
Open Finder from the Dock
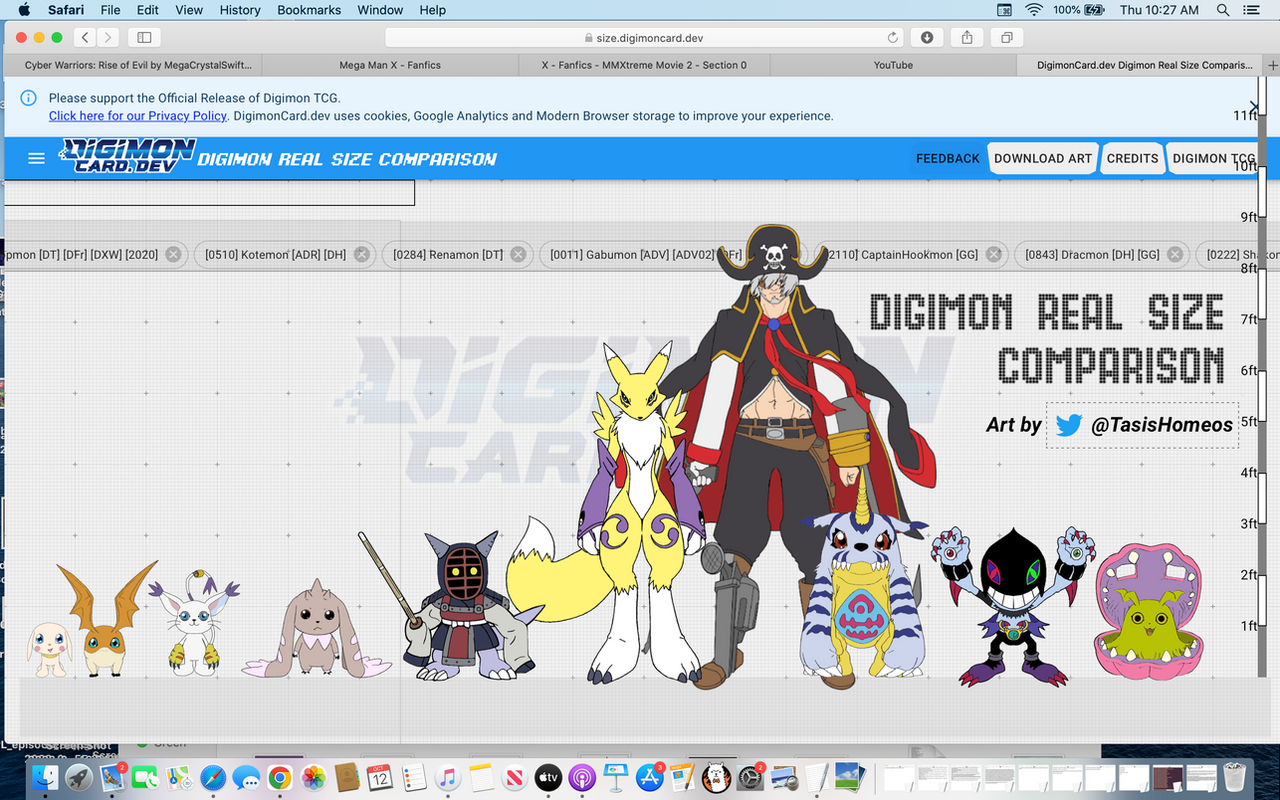click(45, 777)
